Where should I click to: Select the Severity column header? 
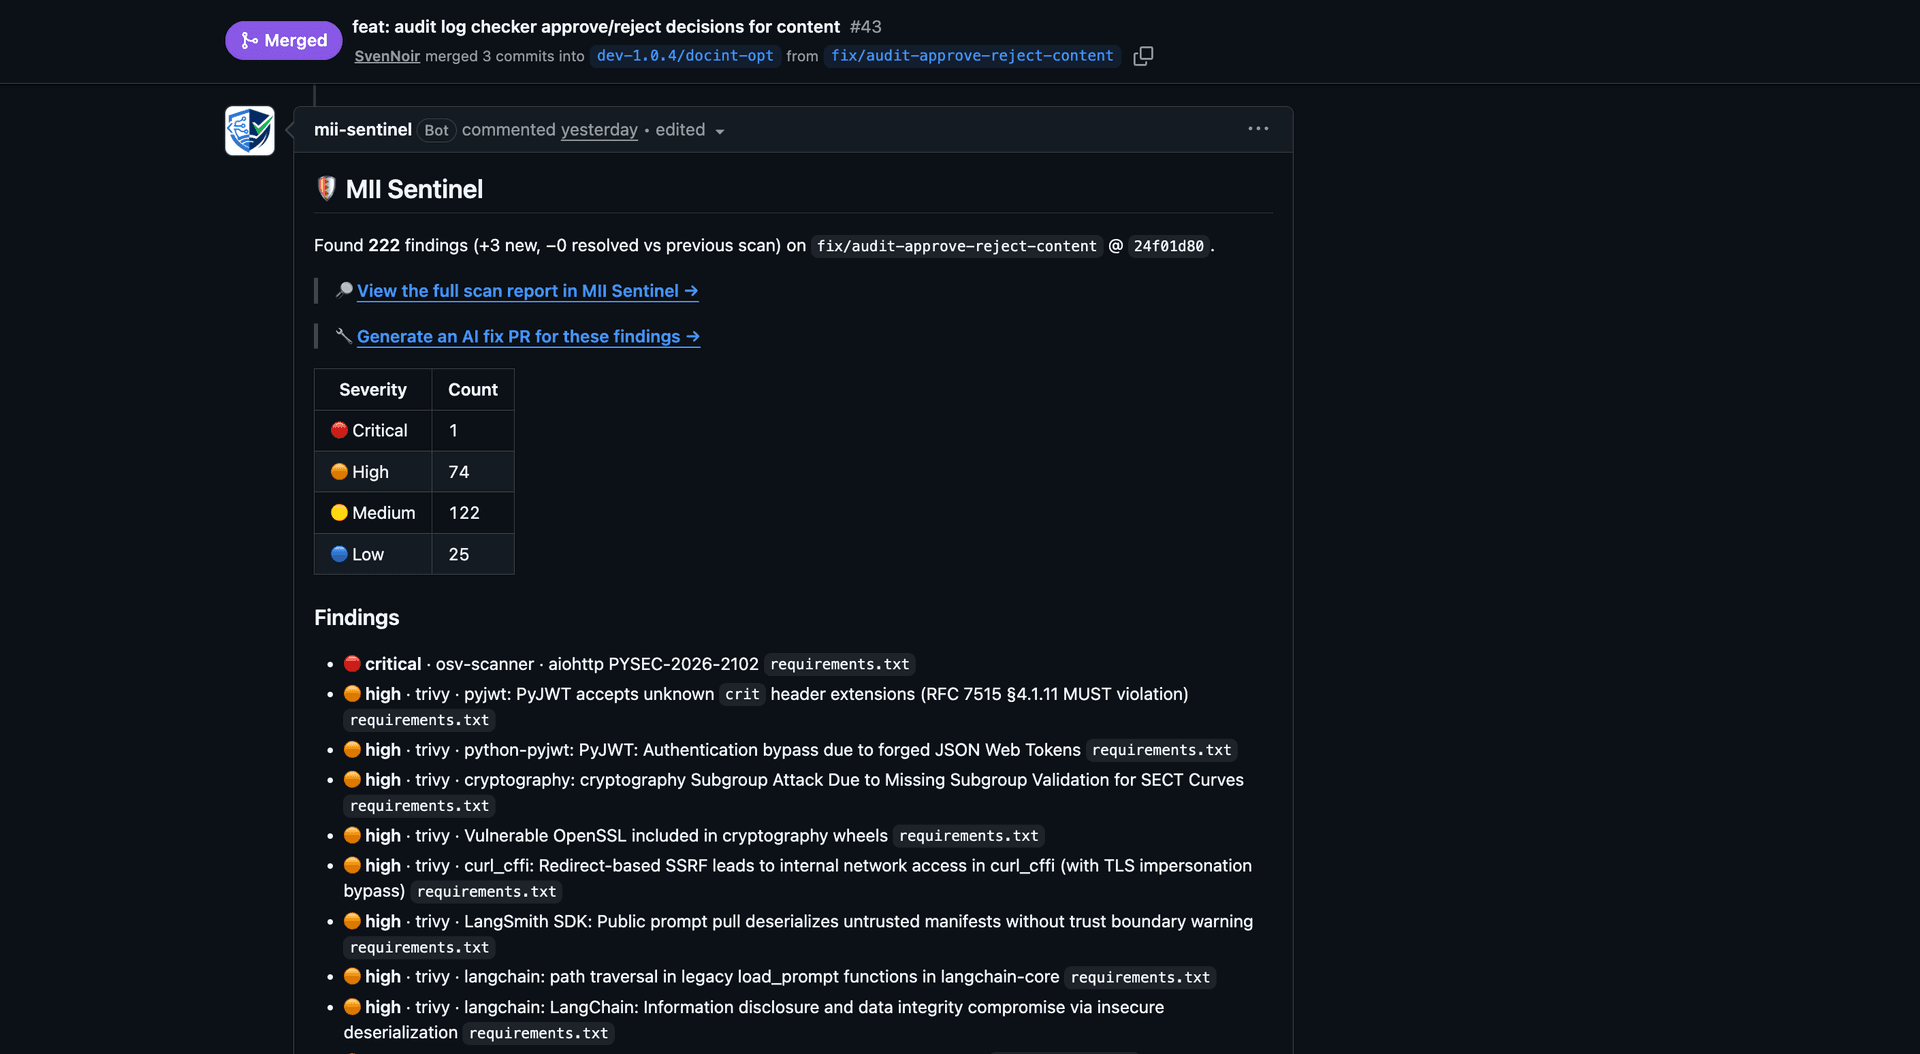coord(373,390)
